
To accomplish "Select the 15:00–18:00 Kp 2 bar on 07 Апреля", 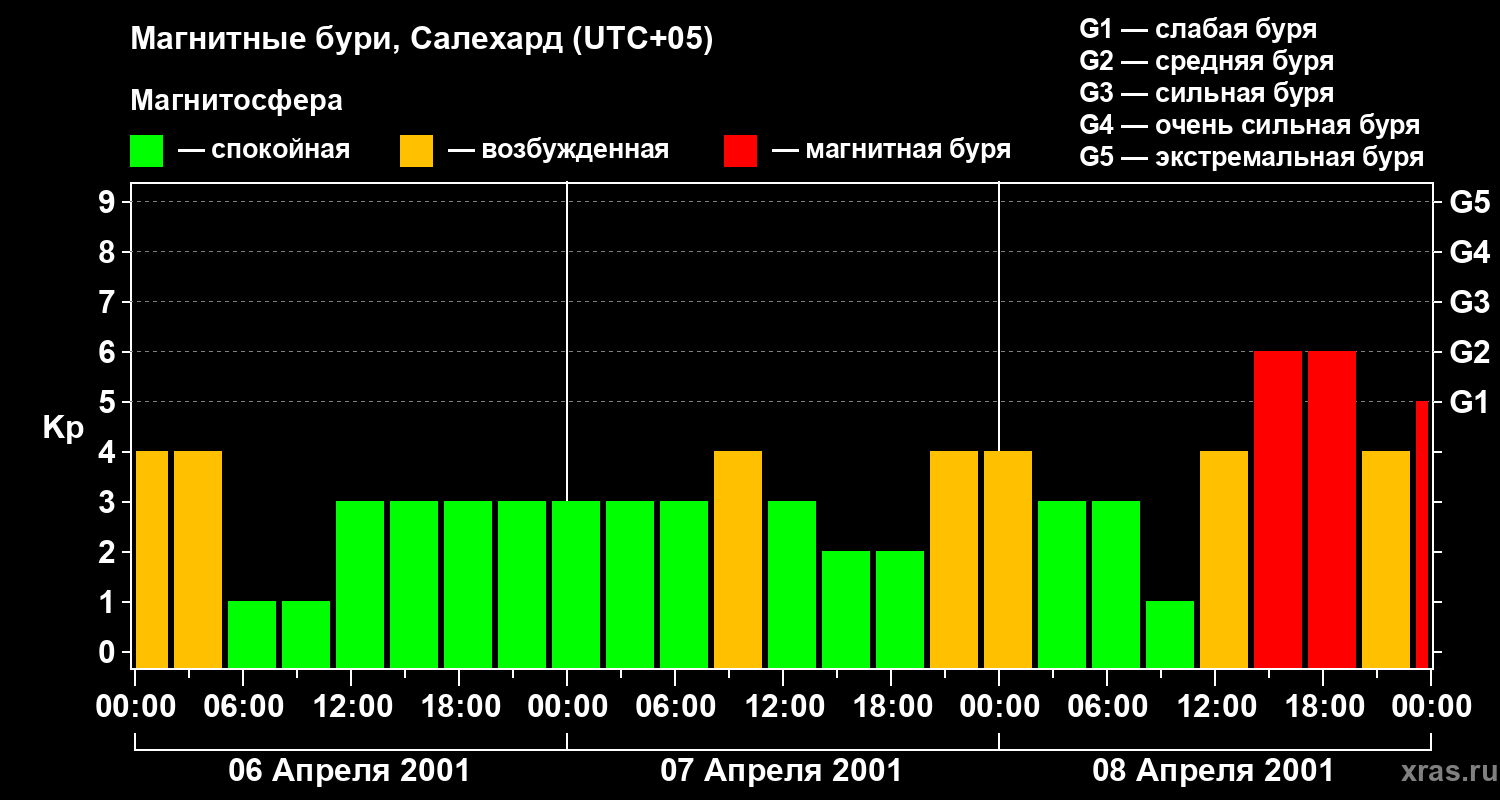I will pyautogui.click(x=846, y=610).
